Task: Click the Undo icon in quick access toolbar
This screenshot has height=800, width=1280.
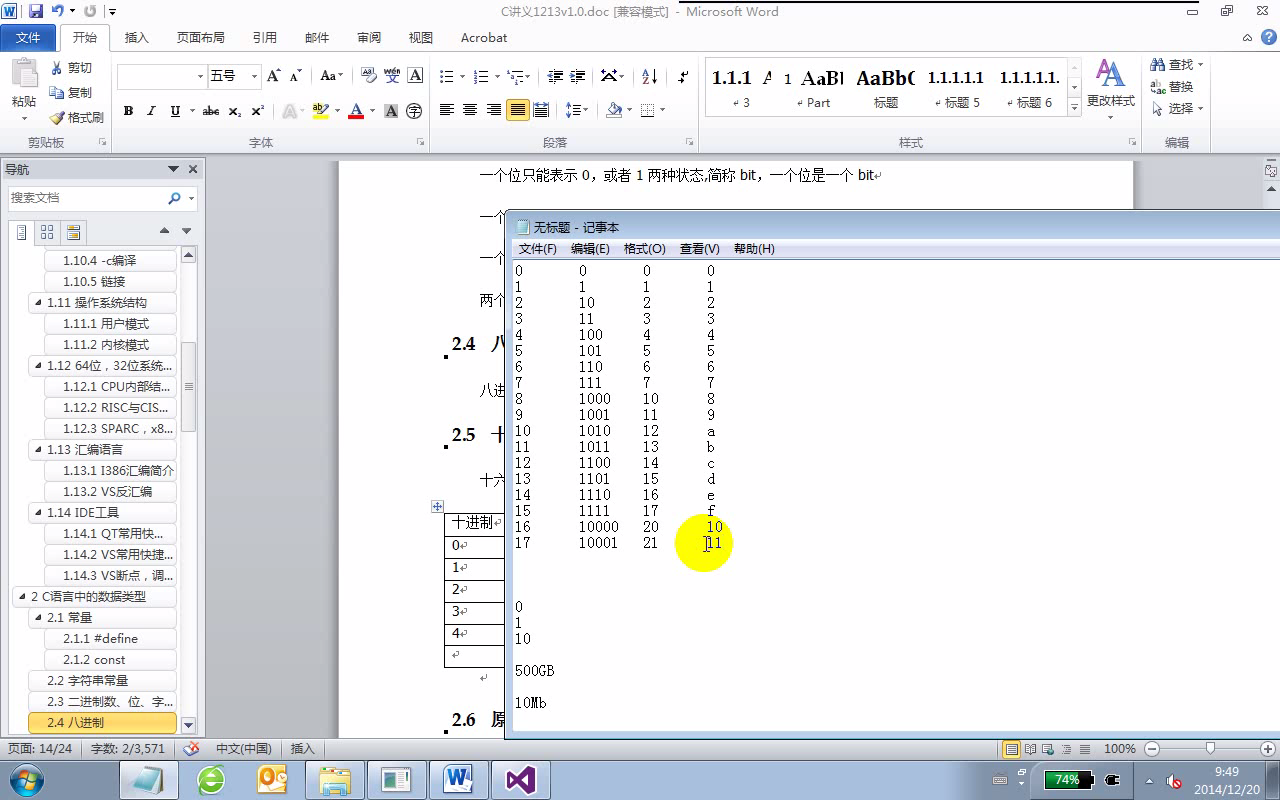Action: click(58, 12)
